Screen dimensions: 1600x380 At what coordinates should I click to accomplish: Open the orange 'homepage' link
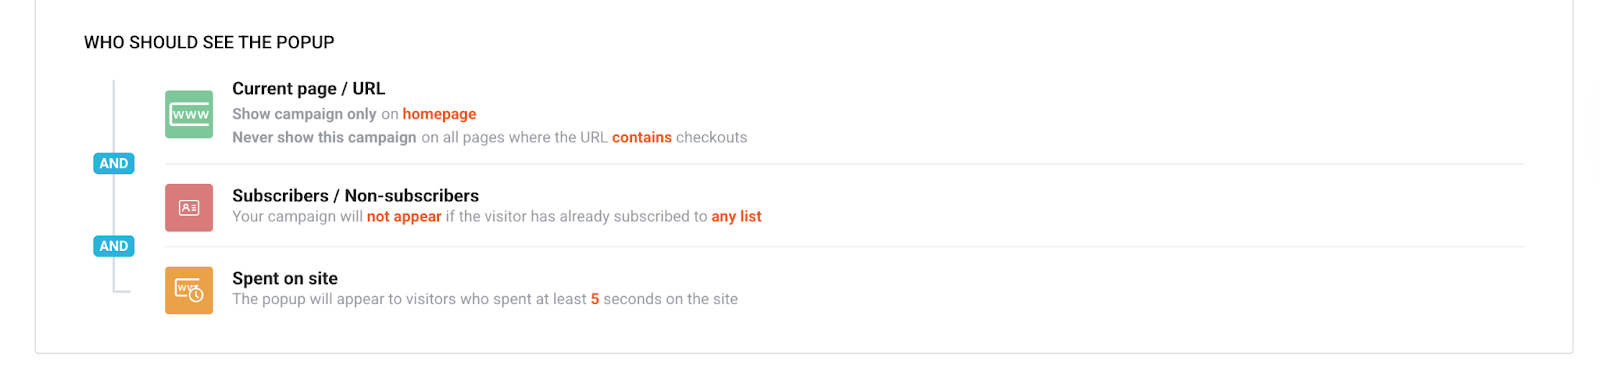(439, 114)
